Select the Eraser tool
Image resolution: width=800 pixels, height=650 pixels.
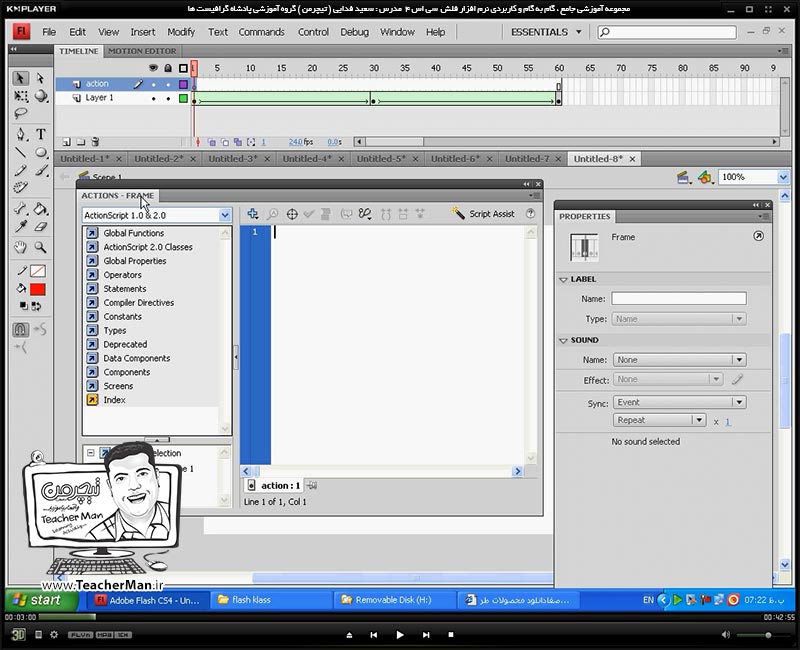[x=41, y=226]
